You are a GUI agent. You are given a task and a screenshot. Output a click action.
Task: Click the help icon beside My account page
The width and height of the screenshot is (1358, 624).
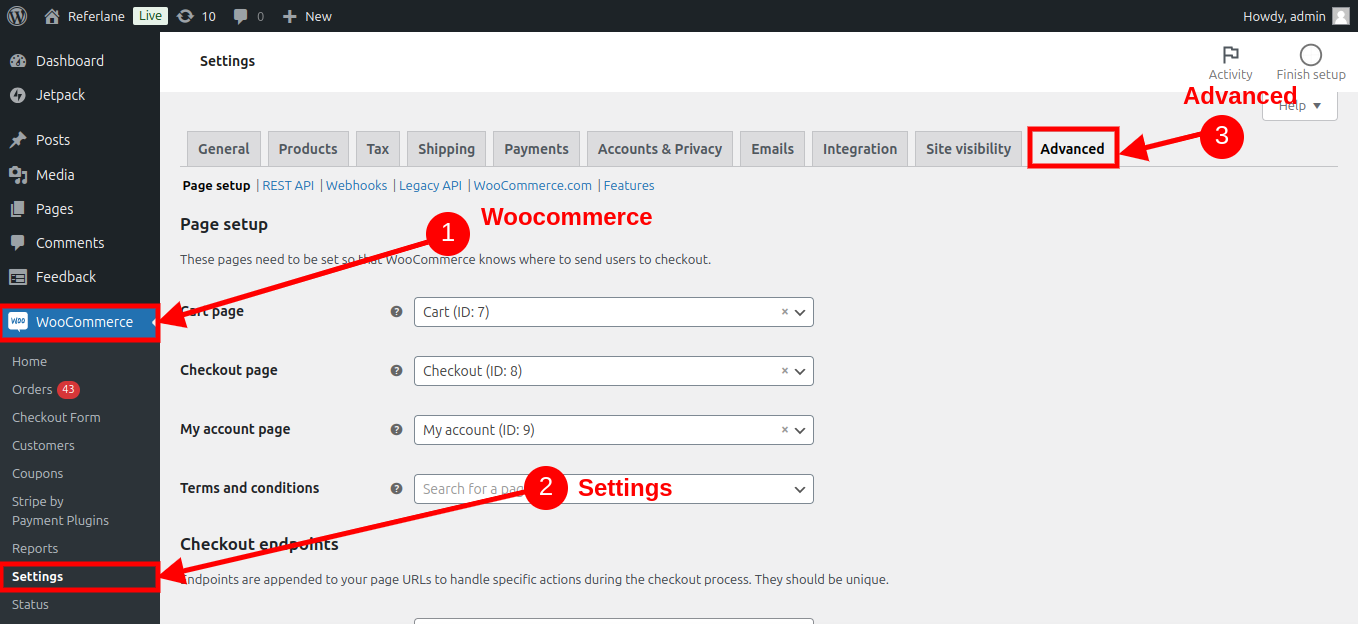396,429
